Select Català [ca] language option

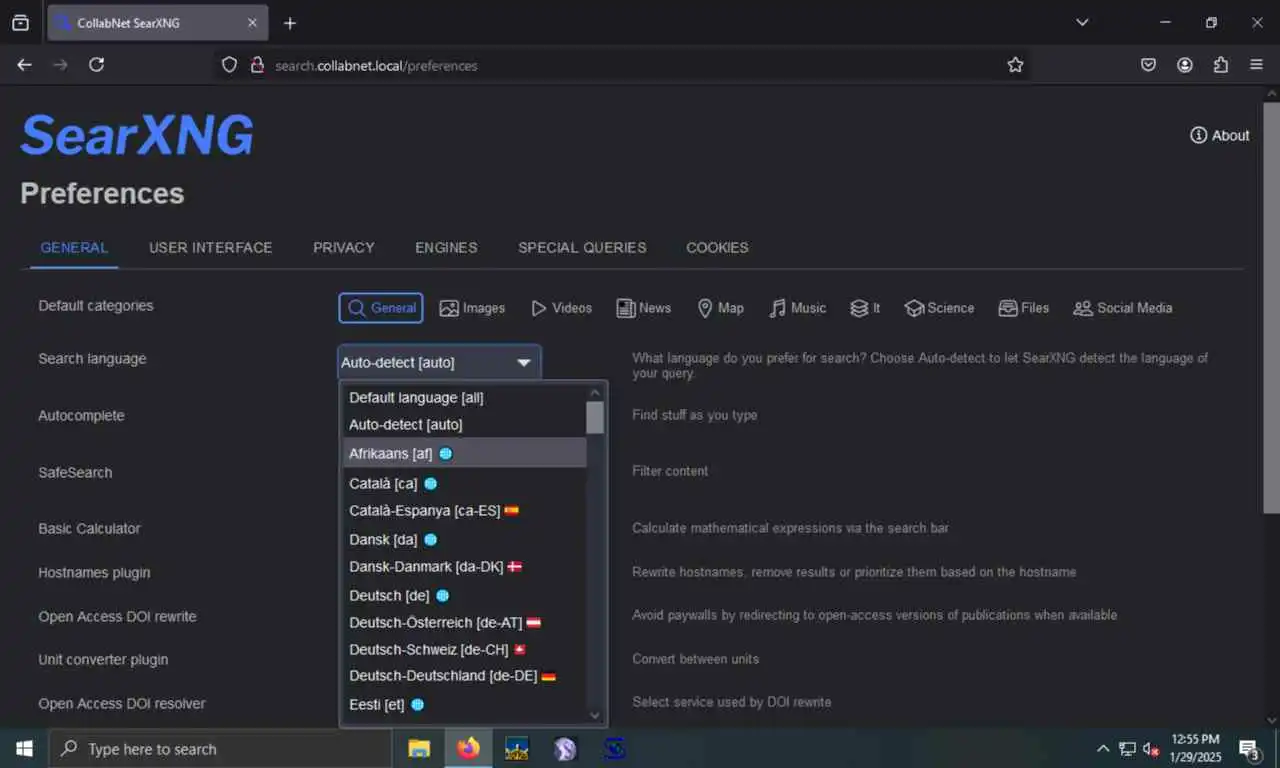pos(464,483)
